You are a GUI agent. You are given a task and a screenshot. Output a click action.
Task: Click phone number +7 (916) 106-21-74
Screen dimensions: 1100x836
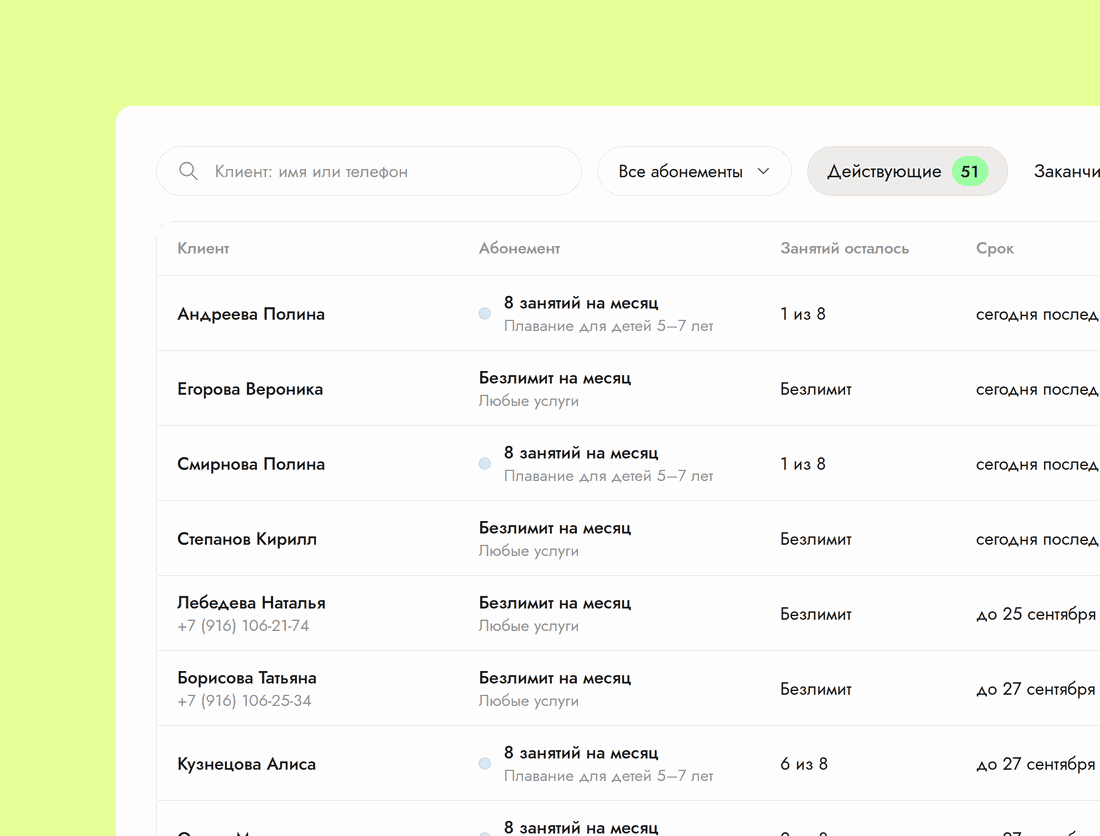pos(243,626)
